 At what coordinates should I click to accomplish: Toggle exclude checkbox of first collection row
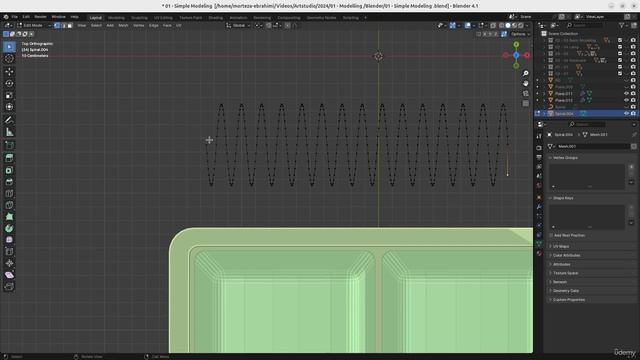620,40
